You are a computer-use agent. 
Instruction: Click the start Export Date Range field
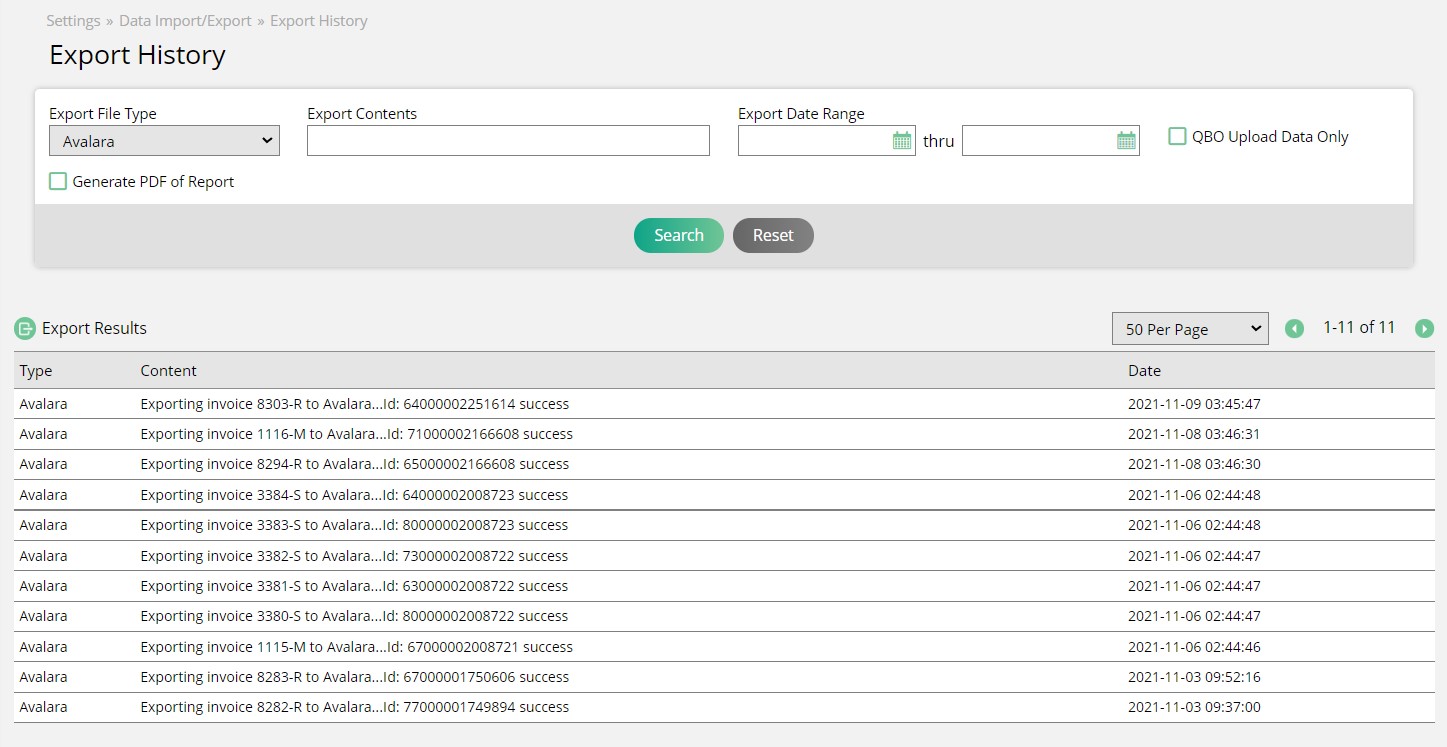point(813,141)
